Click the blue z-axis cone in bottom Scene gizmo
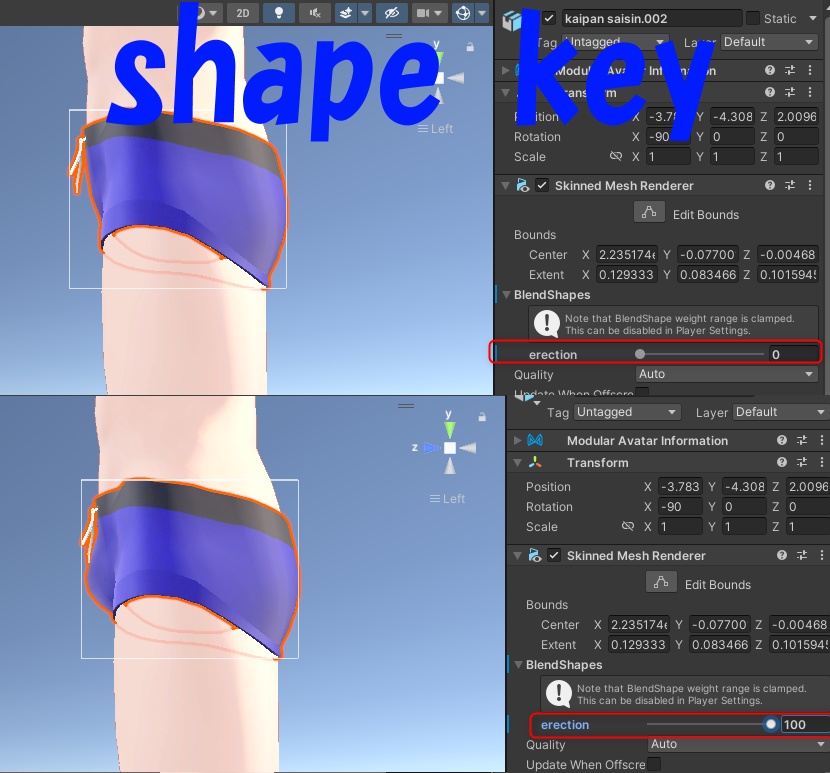Image resolution: width=830 pixels, height=773 pixels. click(x=431, y=448)
